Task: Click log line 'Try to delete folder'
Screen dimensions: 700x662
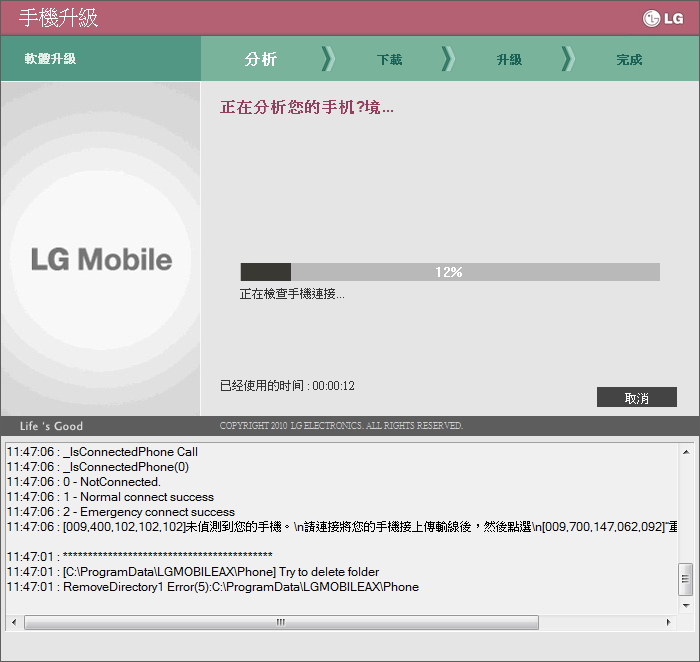Action: point(193,572)
